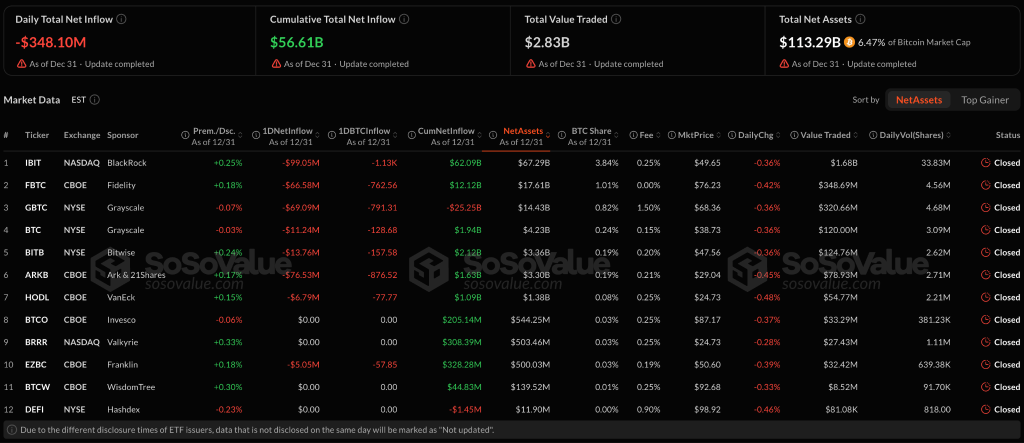Image resolution: width=1024 pixels, height=443 pixels.
Task: Click info icon beside Prem./Dsc. column header
Action: [185, 135]
